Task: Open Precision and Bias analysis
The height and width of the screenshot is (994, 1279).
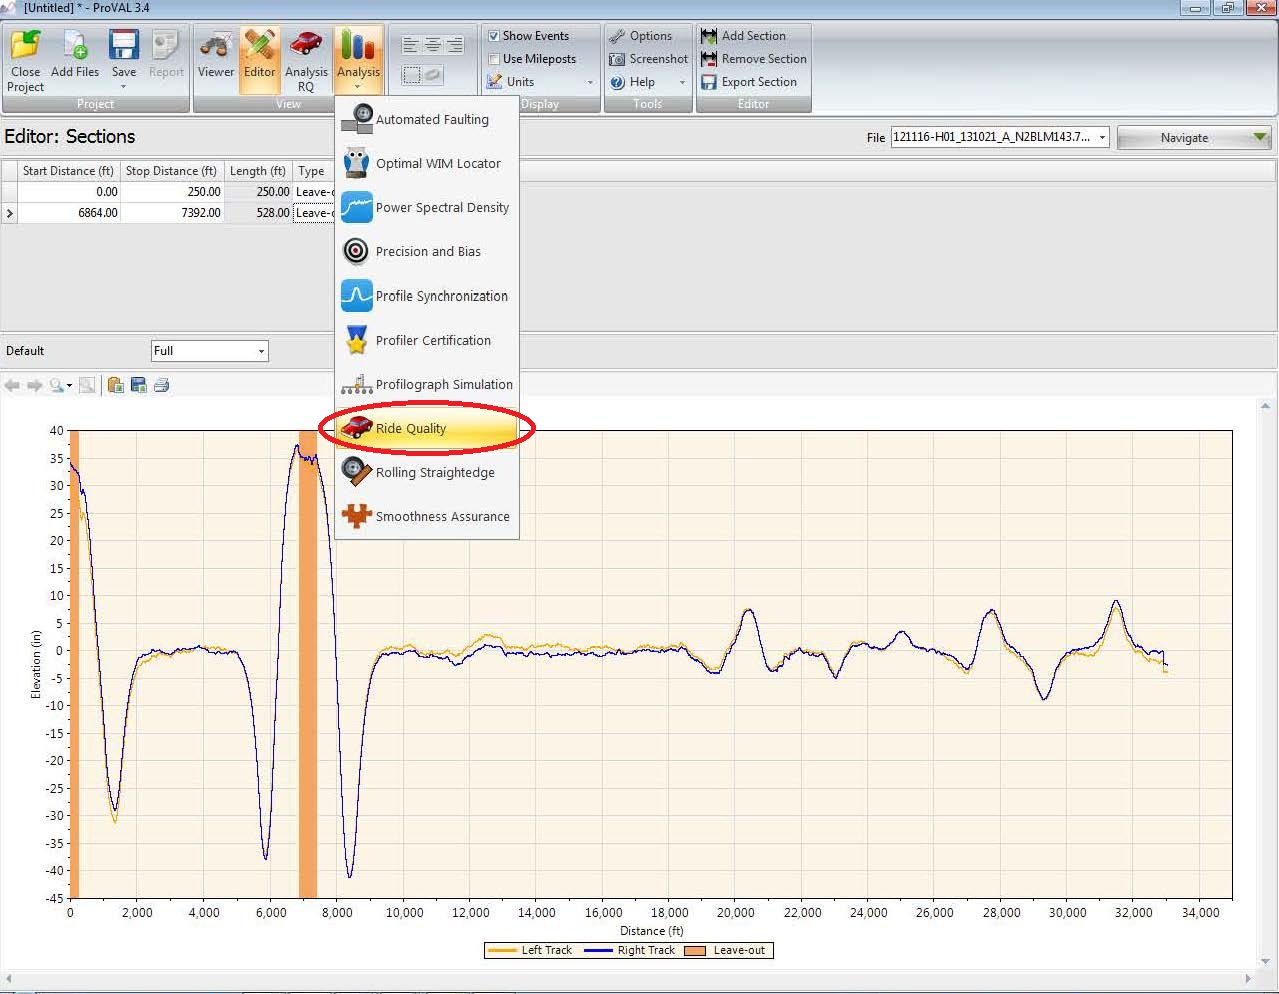Action: point(427,251)
